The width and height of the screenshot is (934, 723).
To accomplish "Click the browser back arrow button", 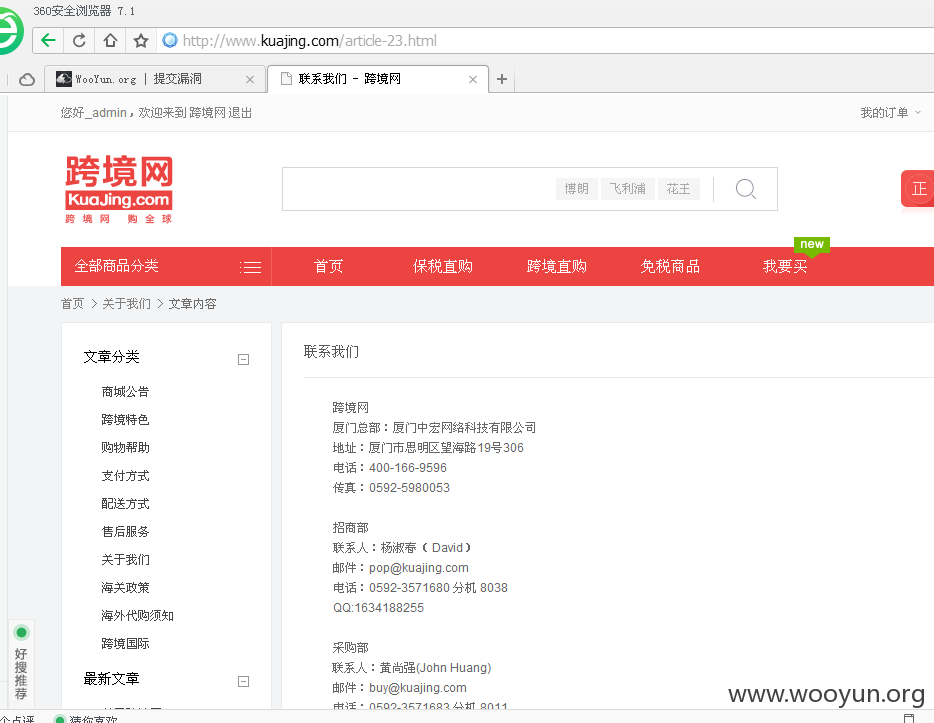I will pos(48,40).
